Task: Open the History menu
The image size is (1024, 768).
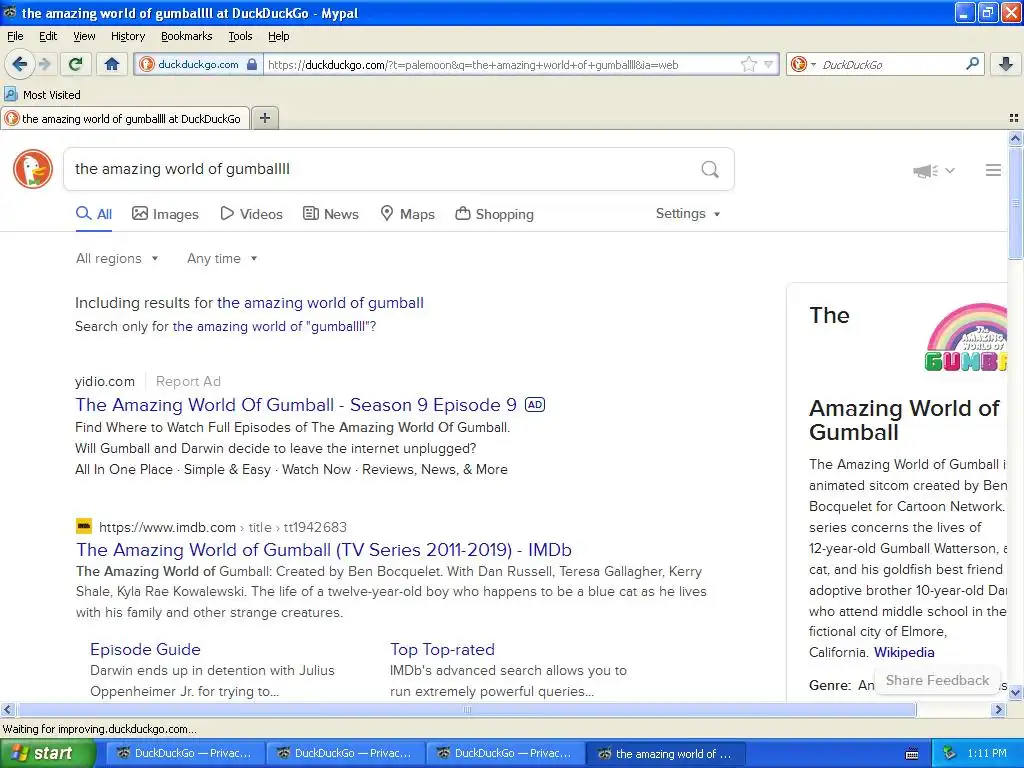Action: click(127, 36)
